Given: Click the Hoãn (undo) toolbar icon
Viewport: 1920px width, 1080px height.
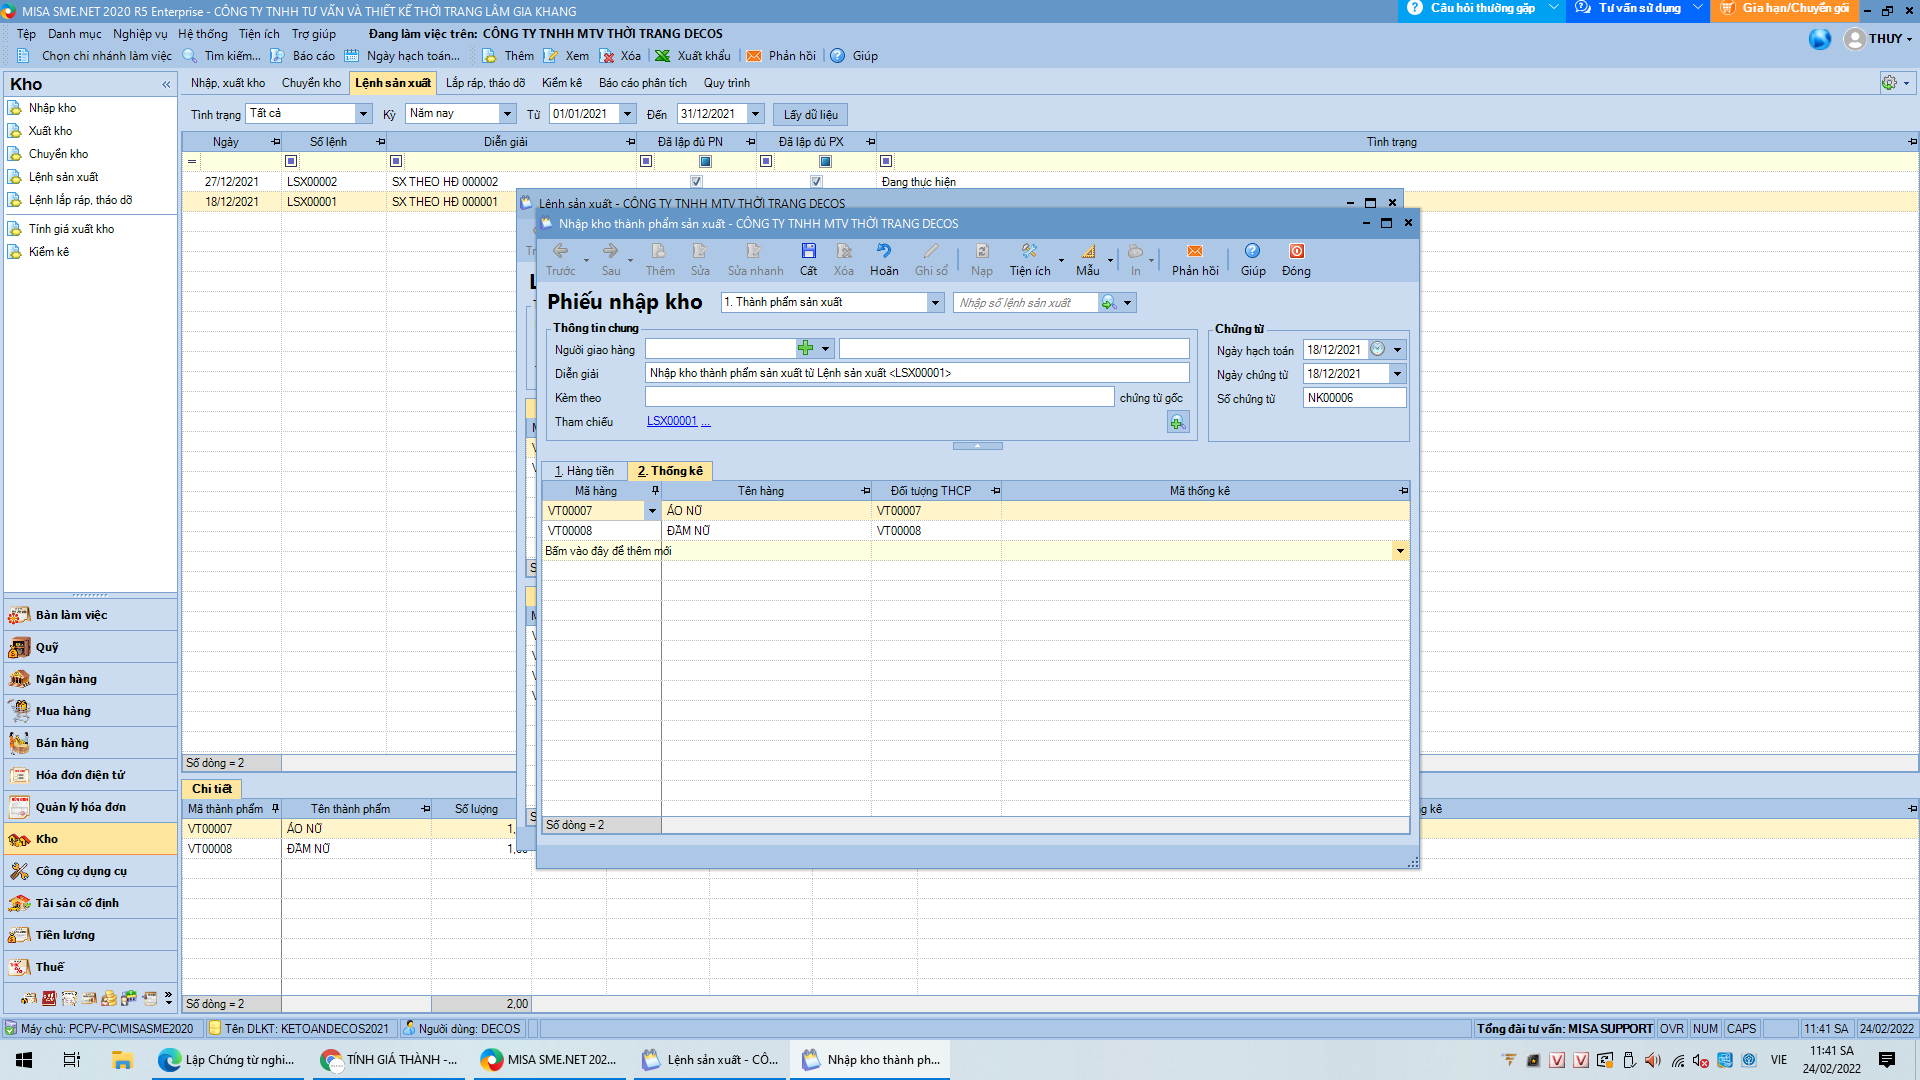Looking at the screenshot, I should [884, 251].
